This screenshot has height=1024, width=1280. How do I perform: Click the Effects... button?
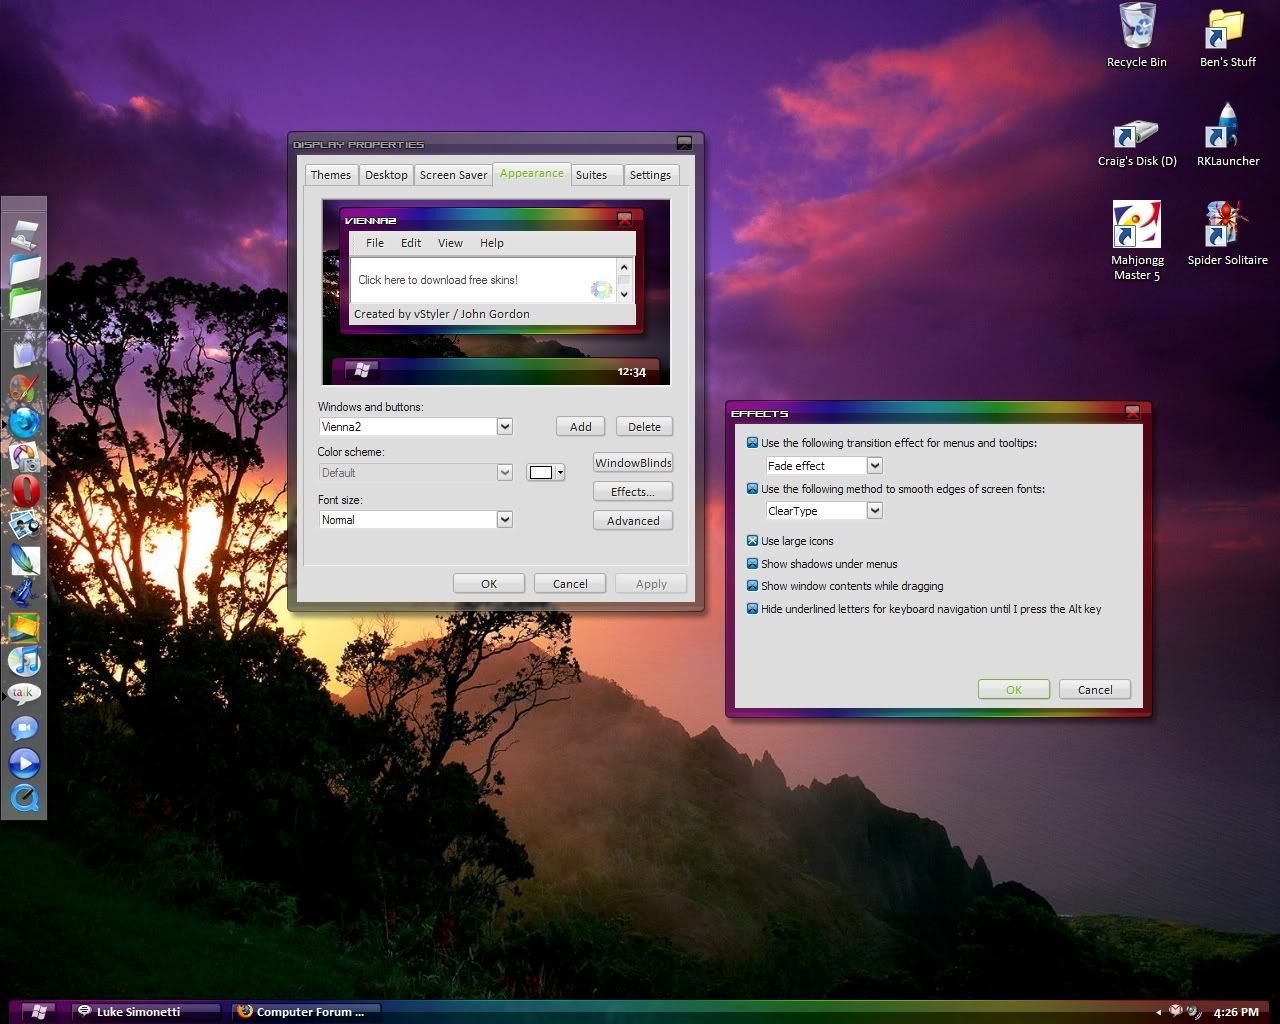(633, 492)
